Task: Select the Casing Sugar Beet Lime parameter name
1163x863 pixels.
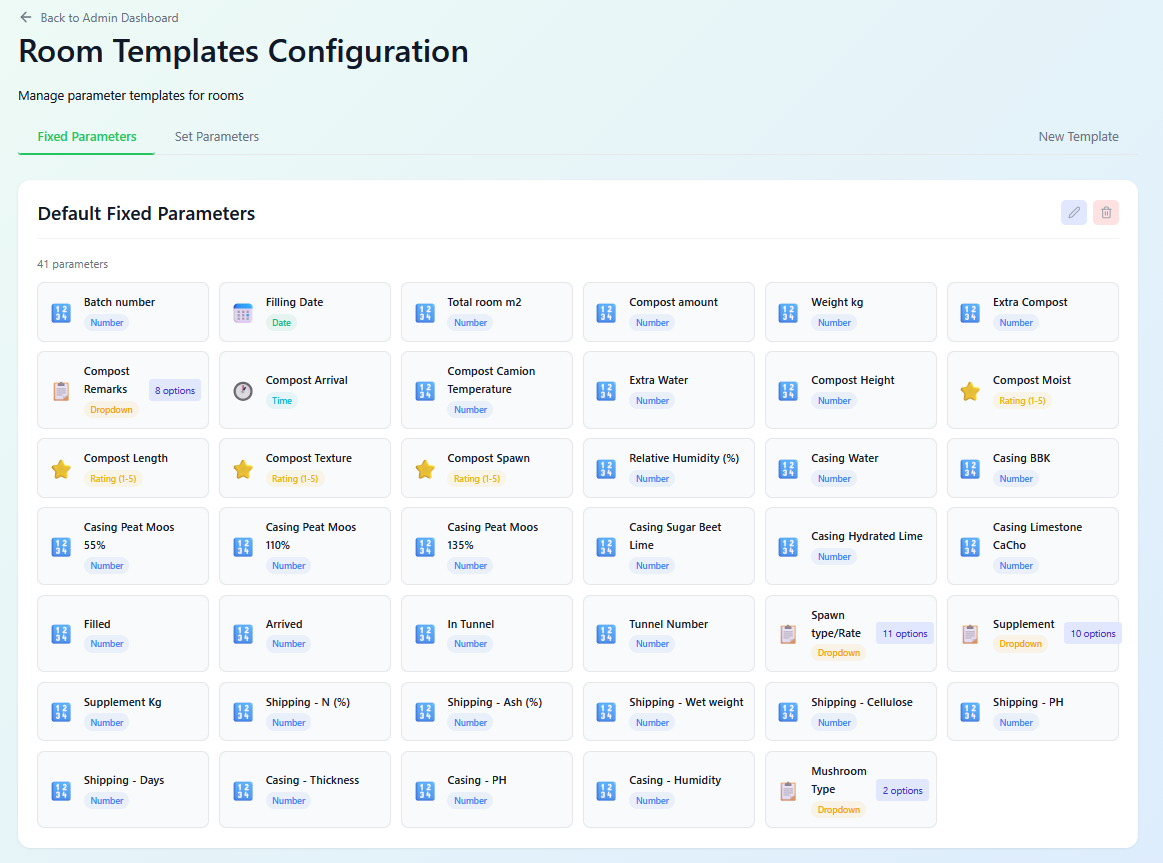Action: tap(675, 536)
